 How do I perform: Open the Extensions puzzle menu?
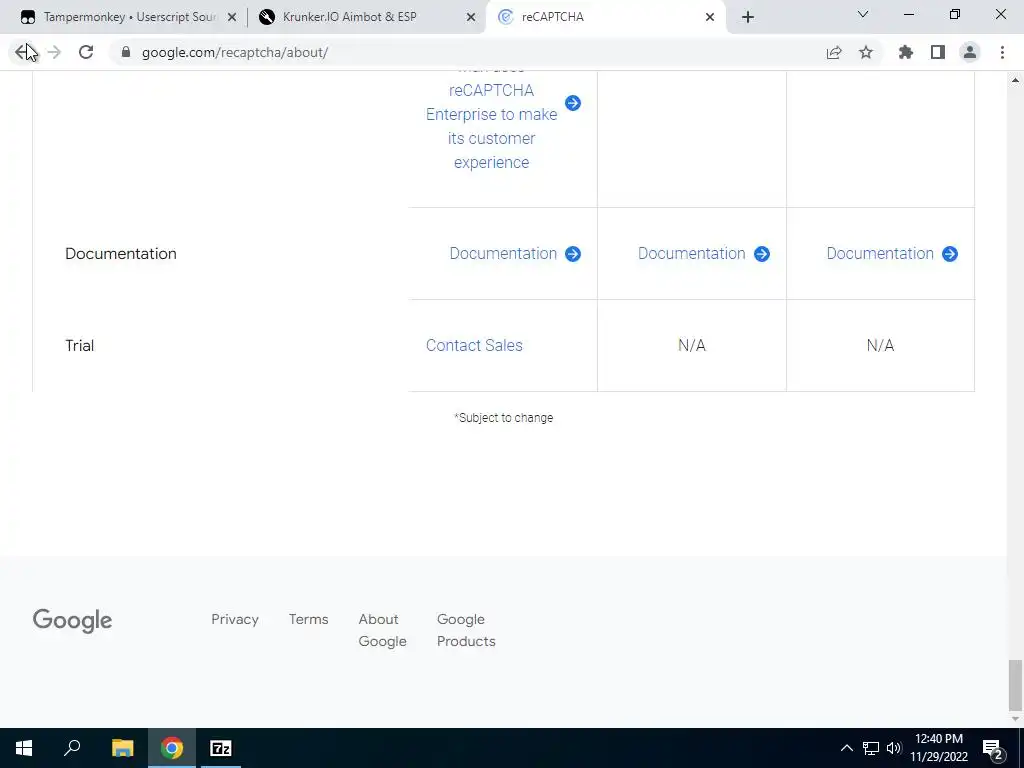point(906,52)
